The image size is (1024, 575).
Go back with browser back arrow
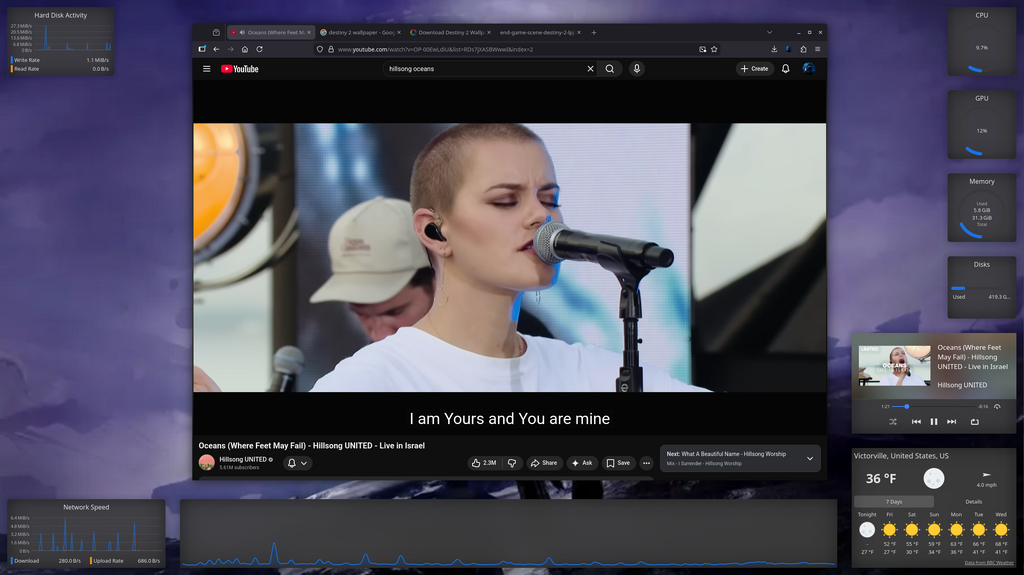click(x=216, y=49)
